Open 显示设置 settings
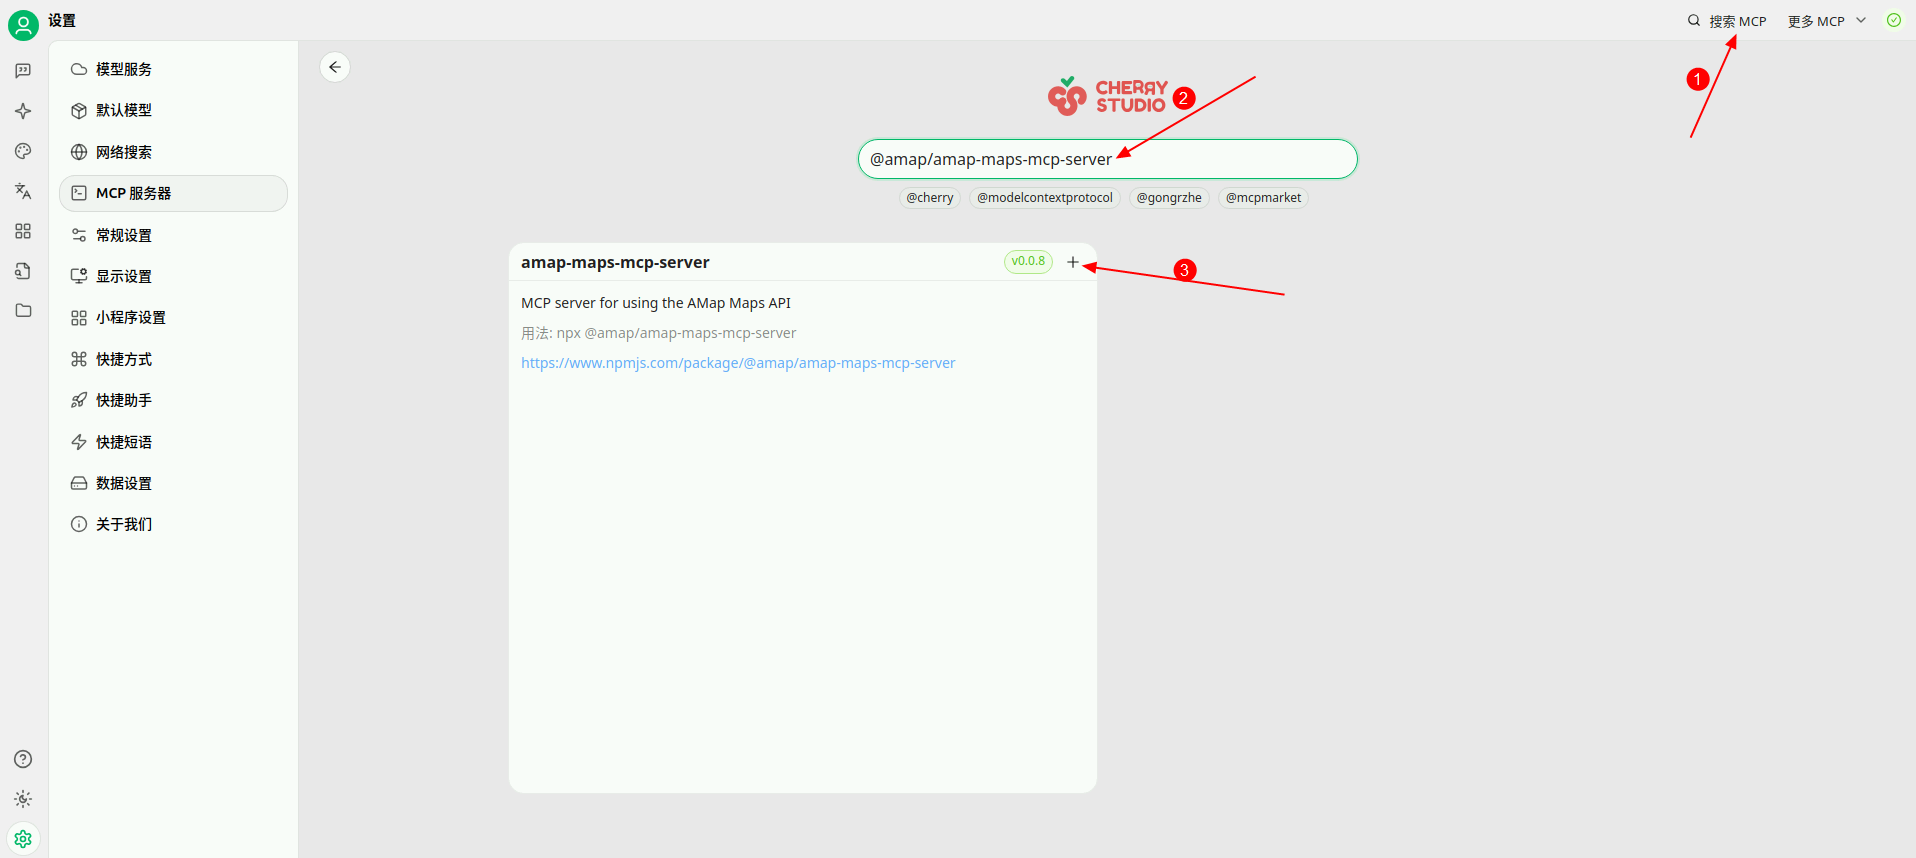Image resolution: width=1916 pixels, height=858 pixels. [x=173, y=276]
